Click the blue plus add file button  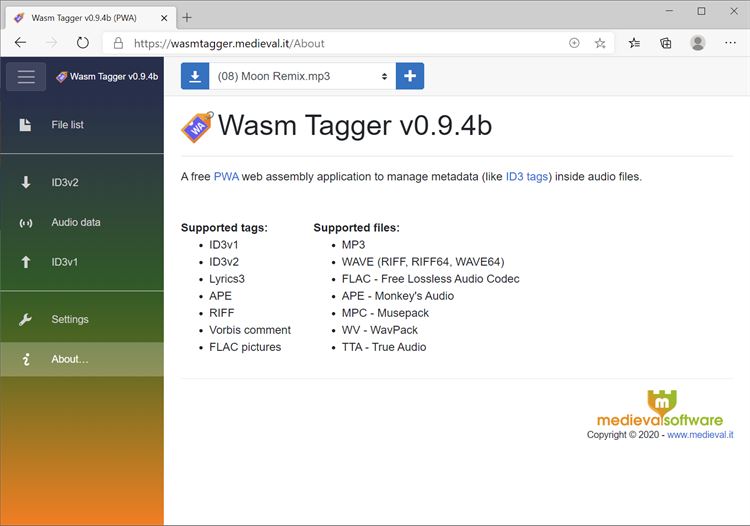(410, 76)
